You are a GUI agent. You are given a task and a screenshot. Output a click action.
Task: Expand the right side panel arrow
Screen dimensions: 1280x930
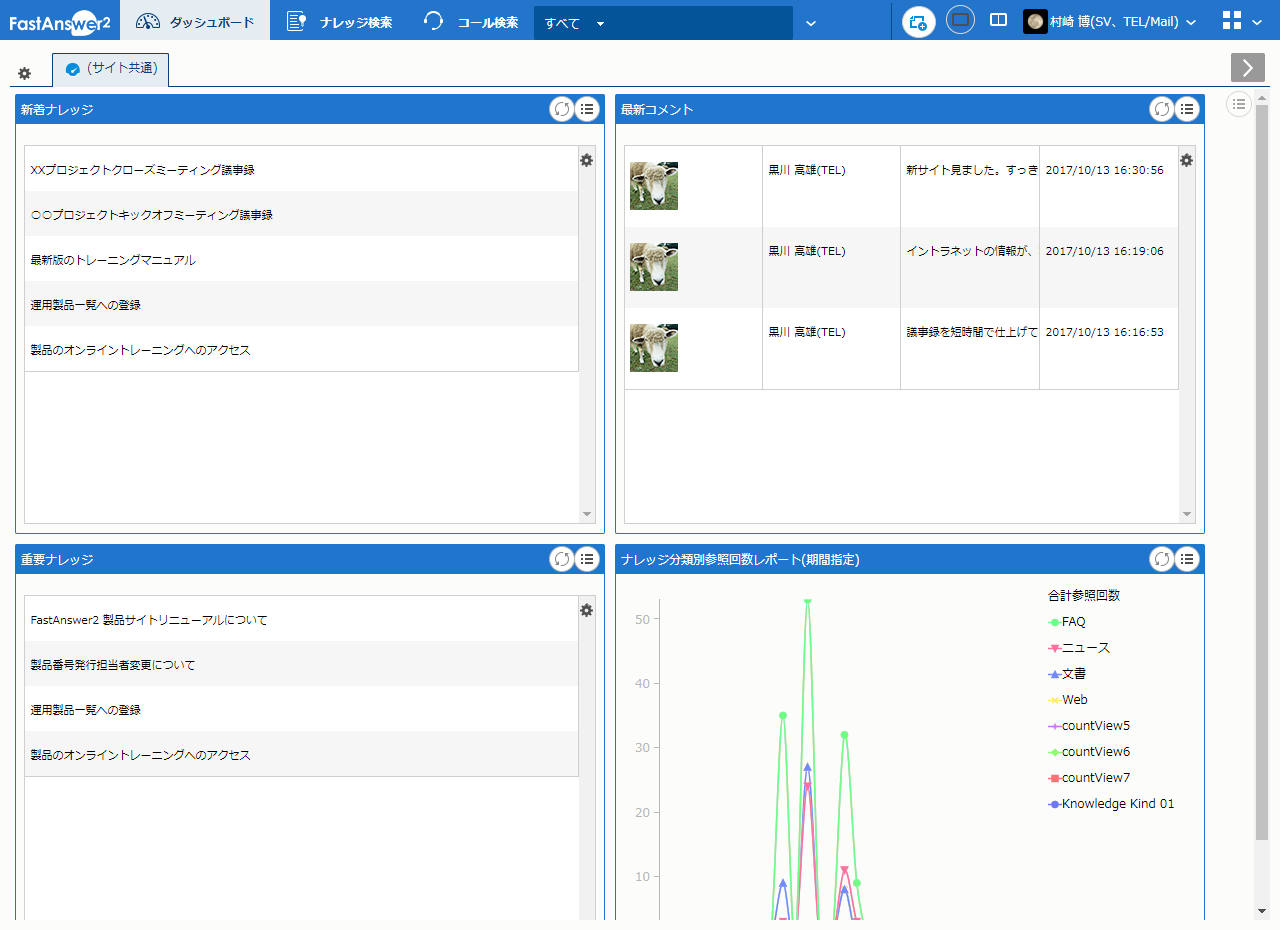[1247, 67]
